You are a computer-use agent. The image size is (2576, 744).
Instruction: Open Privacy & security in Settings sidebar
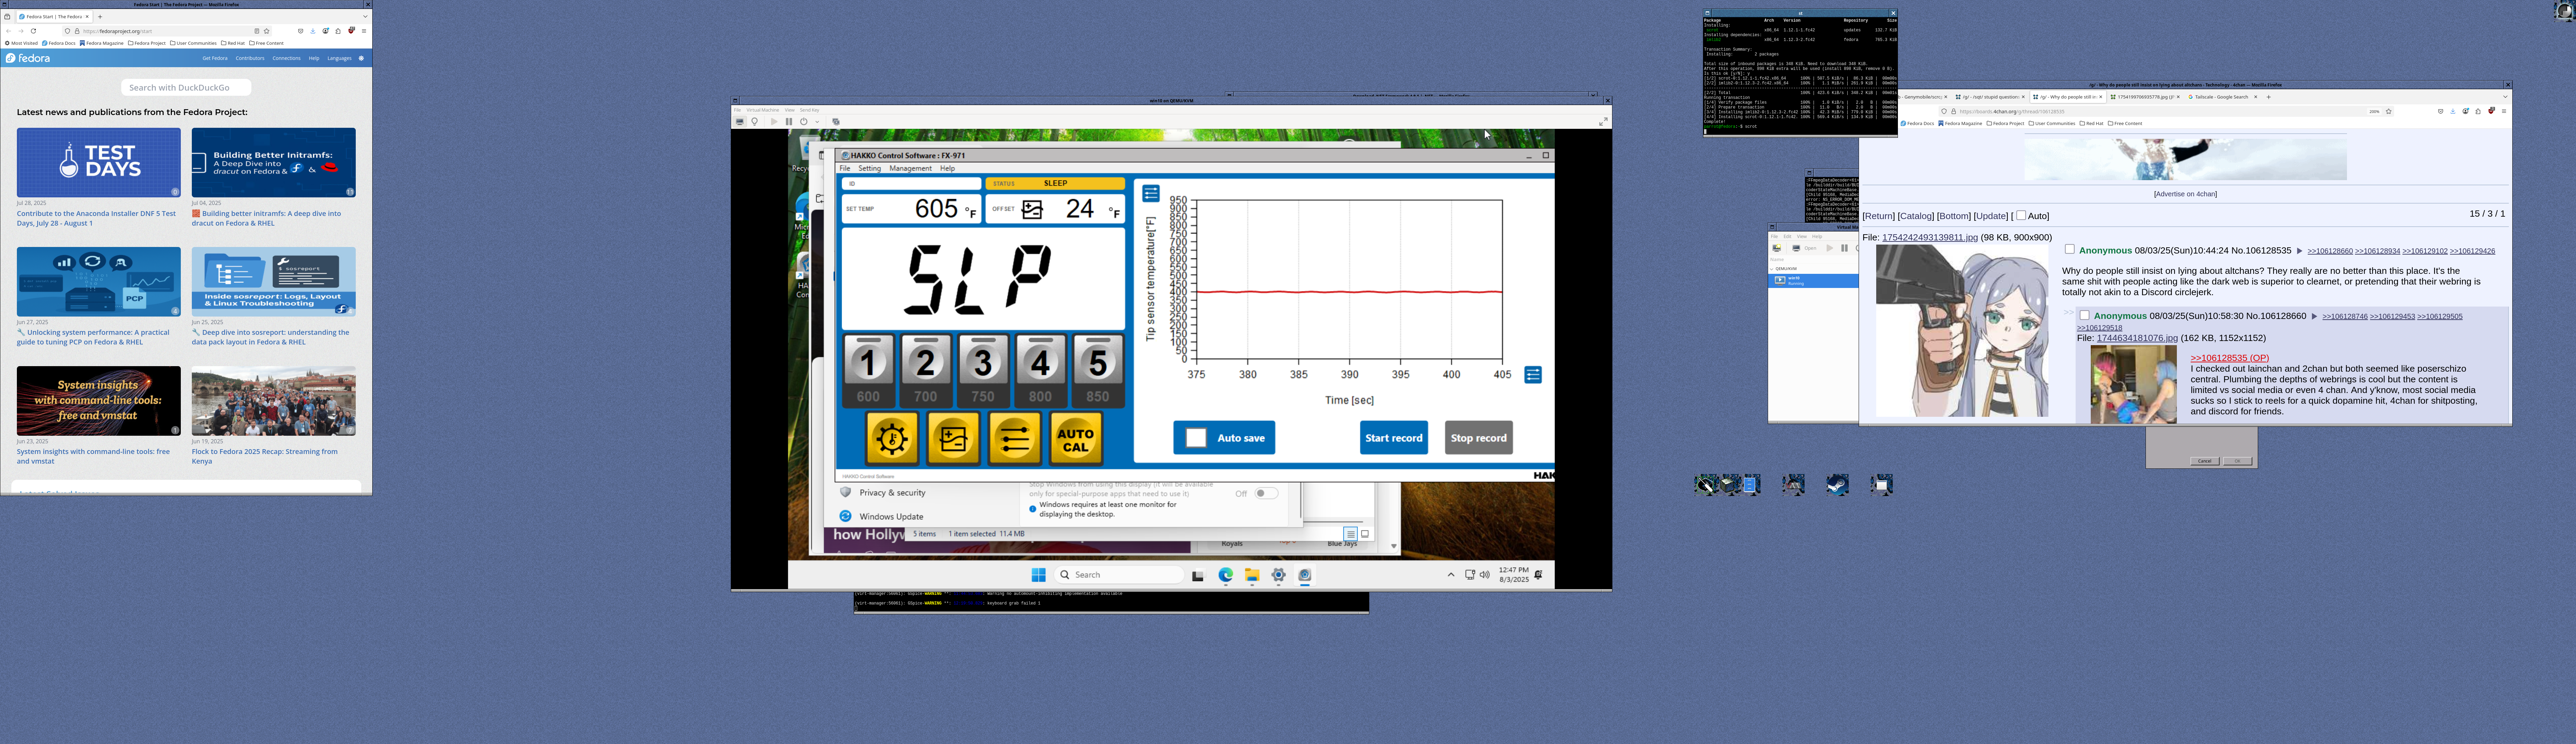[892, 493]
